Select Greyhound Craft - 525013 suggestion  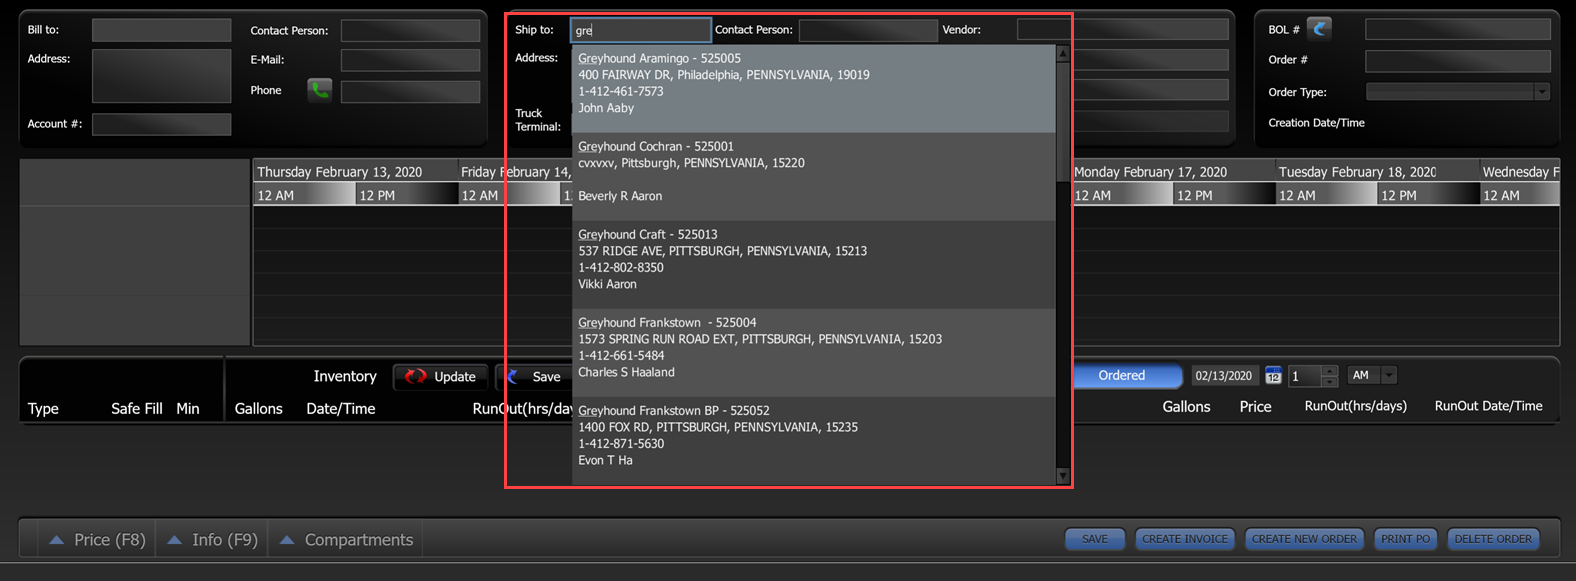point(813,265)
